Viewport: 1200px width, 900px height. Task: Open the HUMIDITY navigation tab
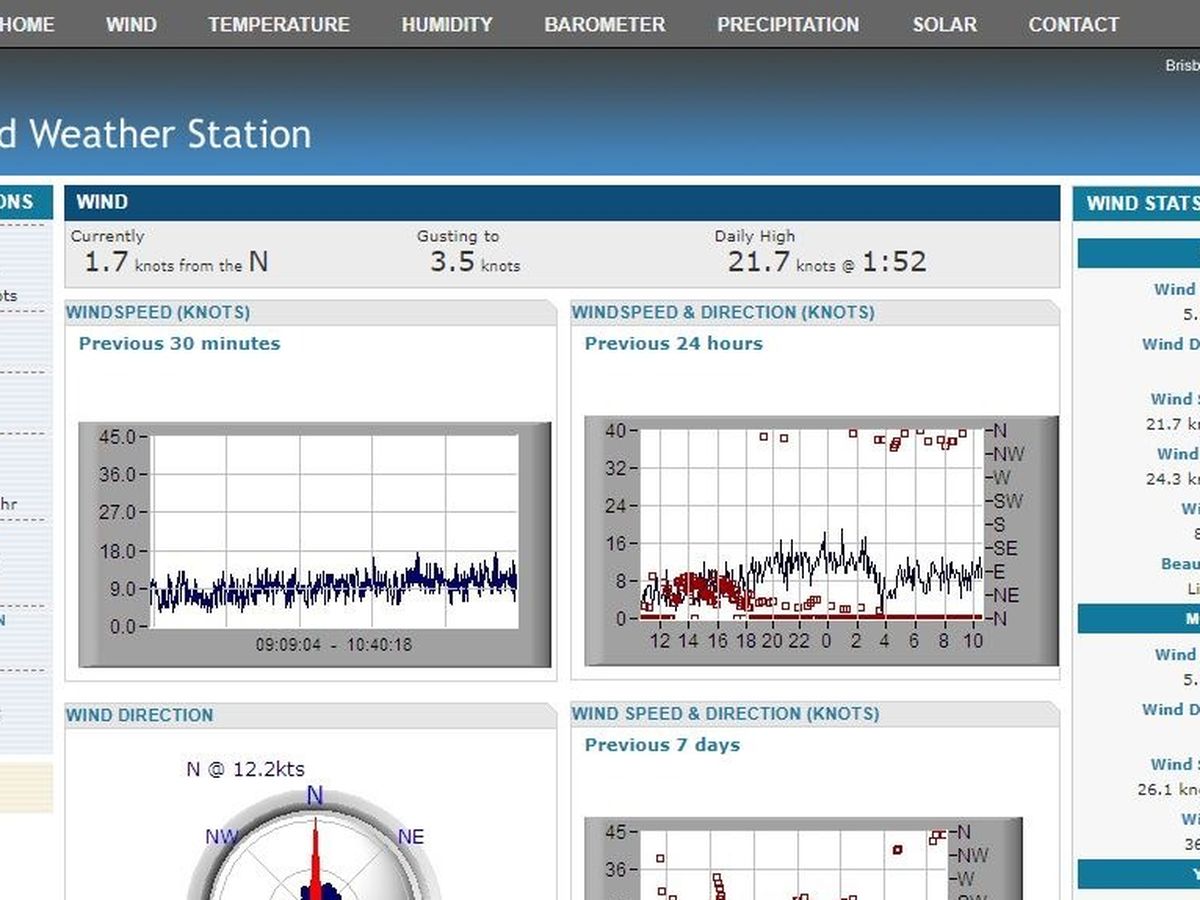pos(447,24)
